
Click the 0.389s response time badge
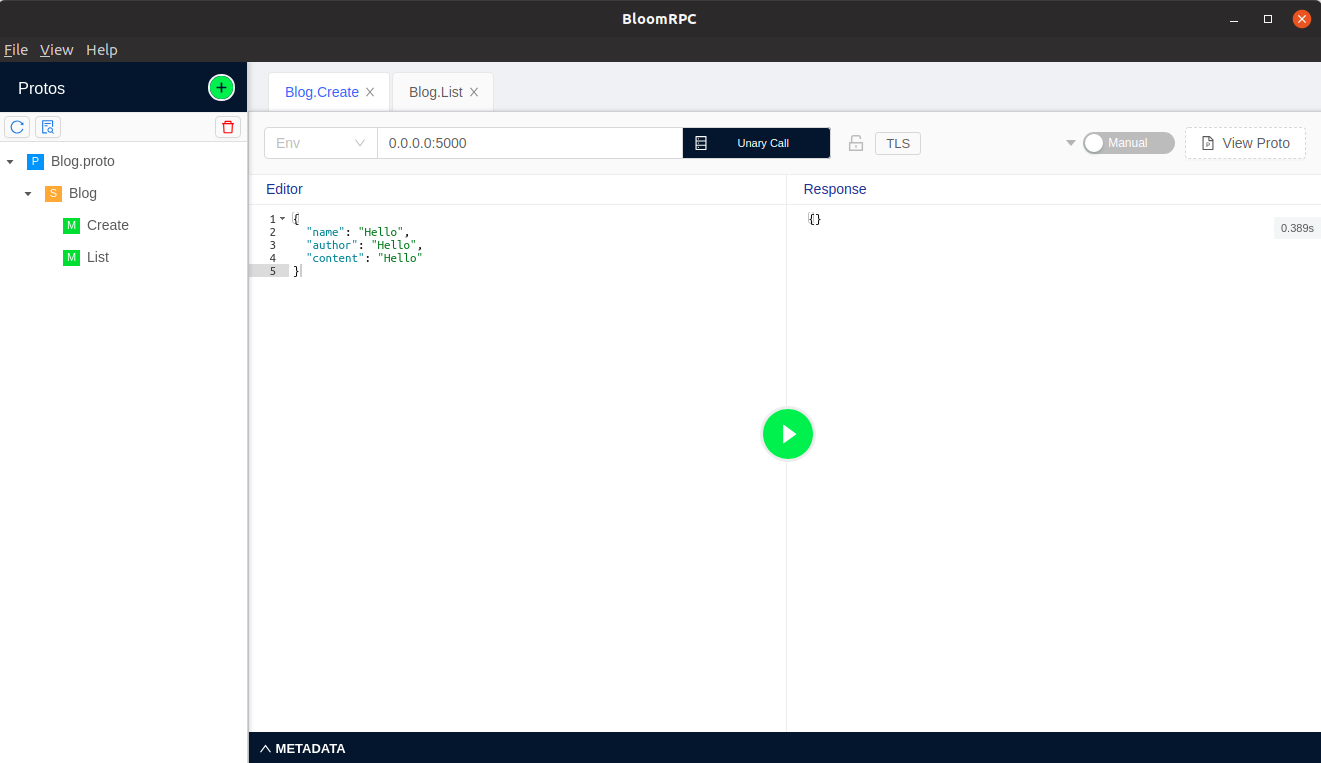[x=1297, y=228]
